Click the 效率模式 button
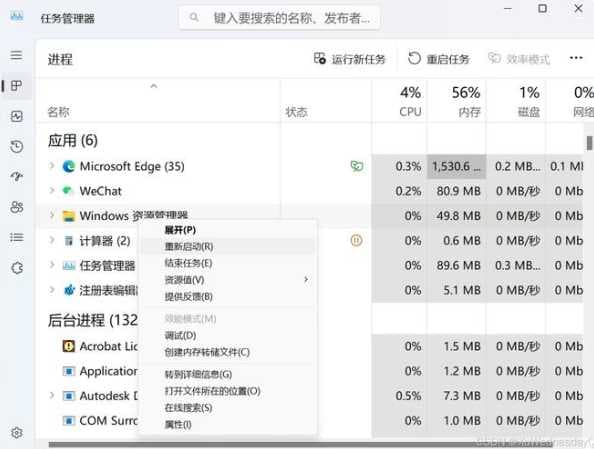Viewport: 594px width, 449px height. tap(519, 59)
